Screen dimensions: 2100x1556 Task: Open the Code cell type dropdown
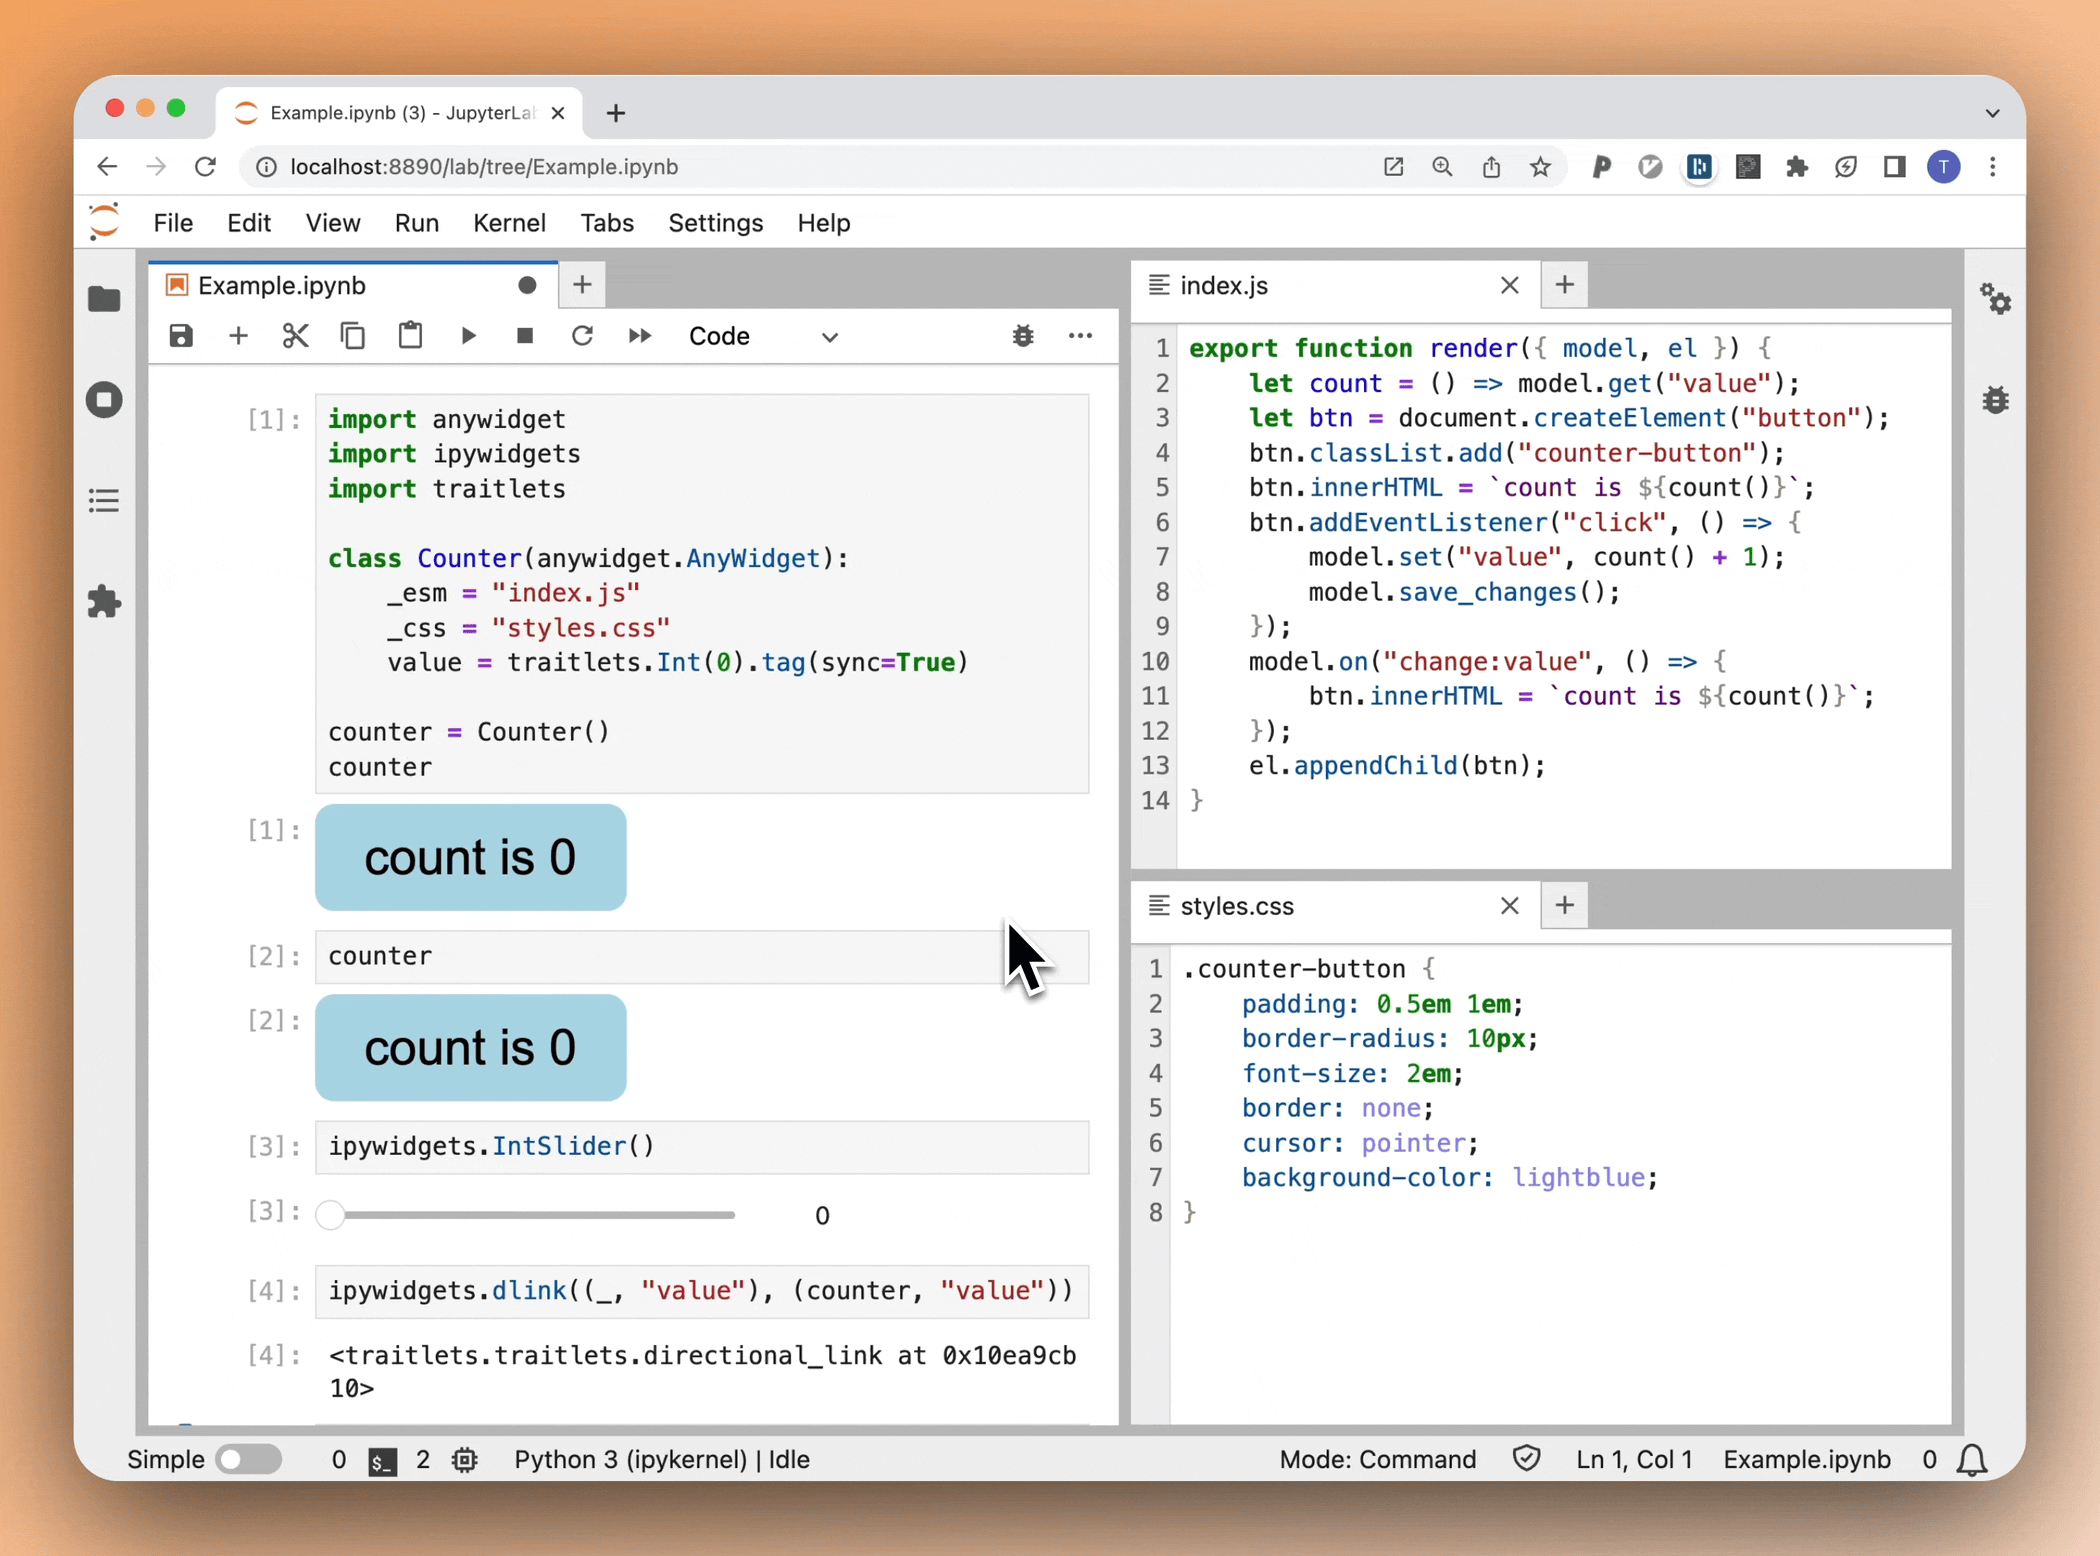point(762,336)
